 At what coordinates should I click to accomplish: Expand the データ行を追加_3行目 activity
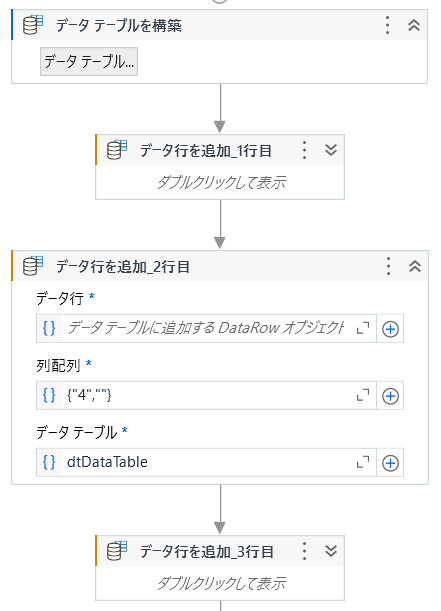(x=331, y=551)
